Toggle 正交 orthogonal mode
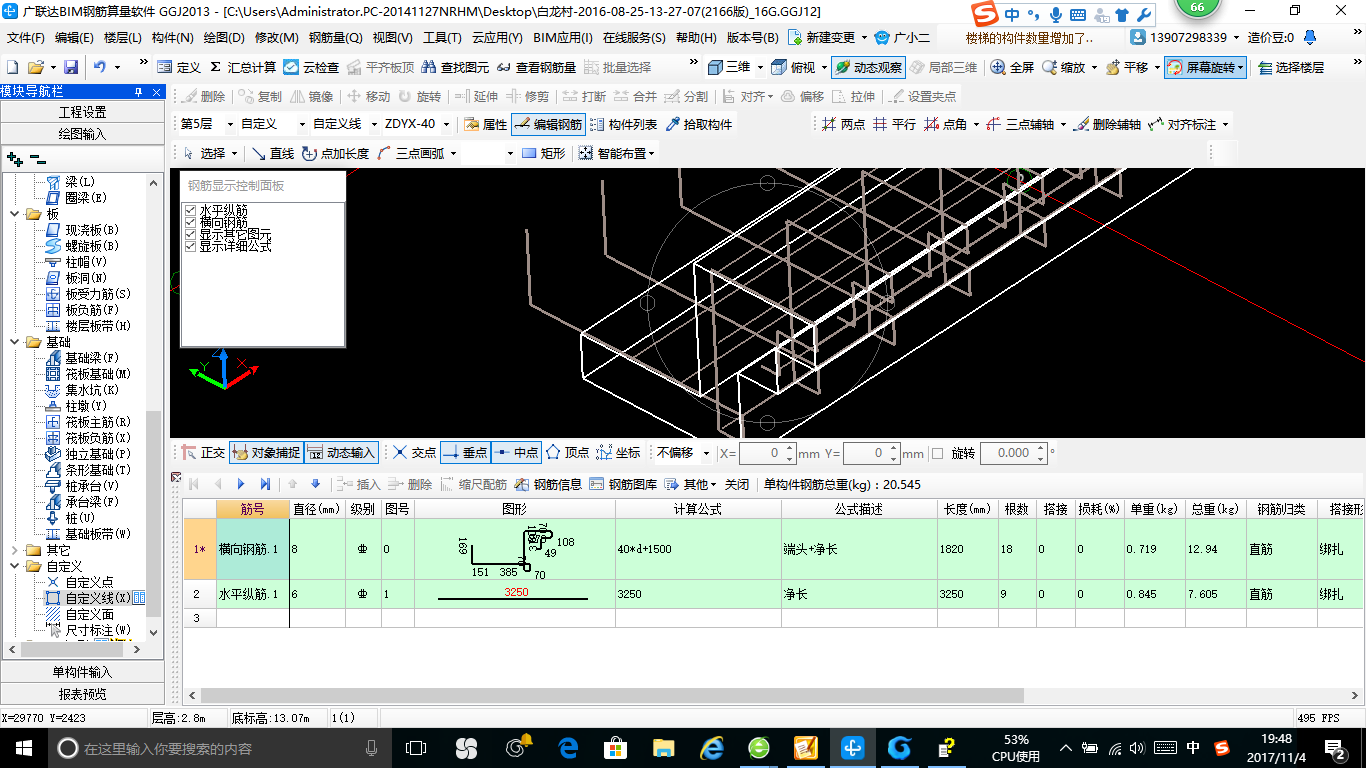Image resolution: width=1366 pixels, height=768 pixels. click(x=203, y=453)
